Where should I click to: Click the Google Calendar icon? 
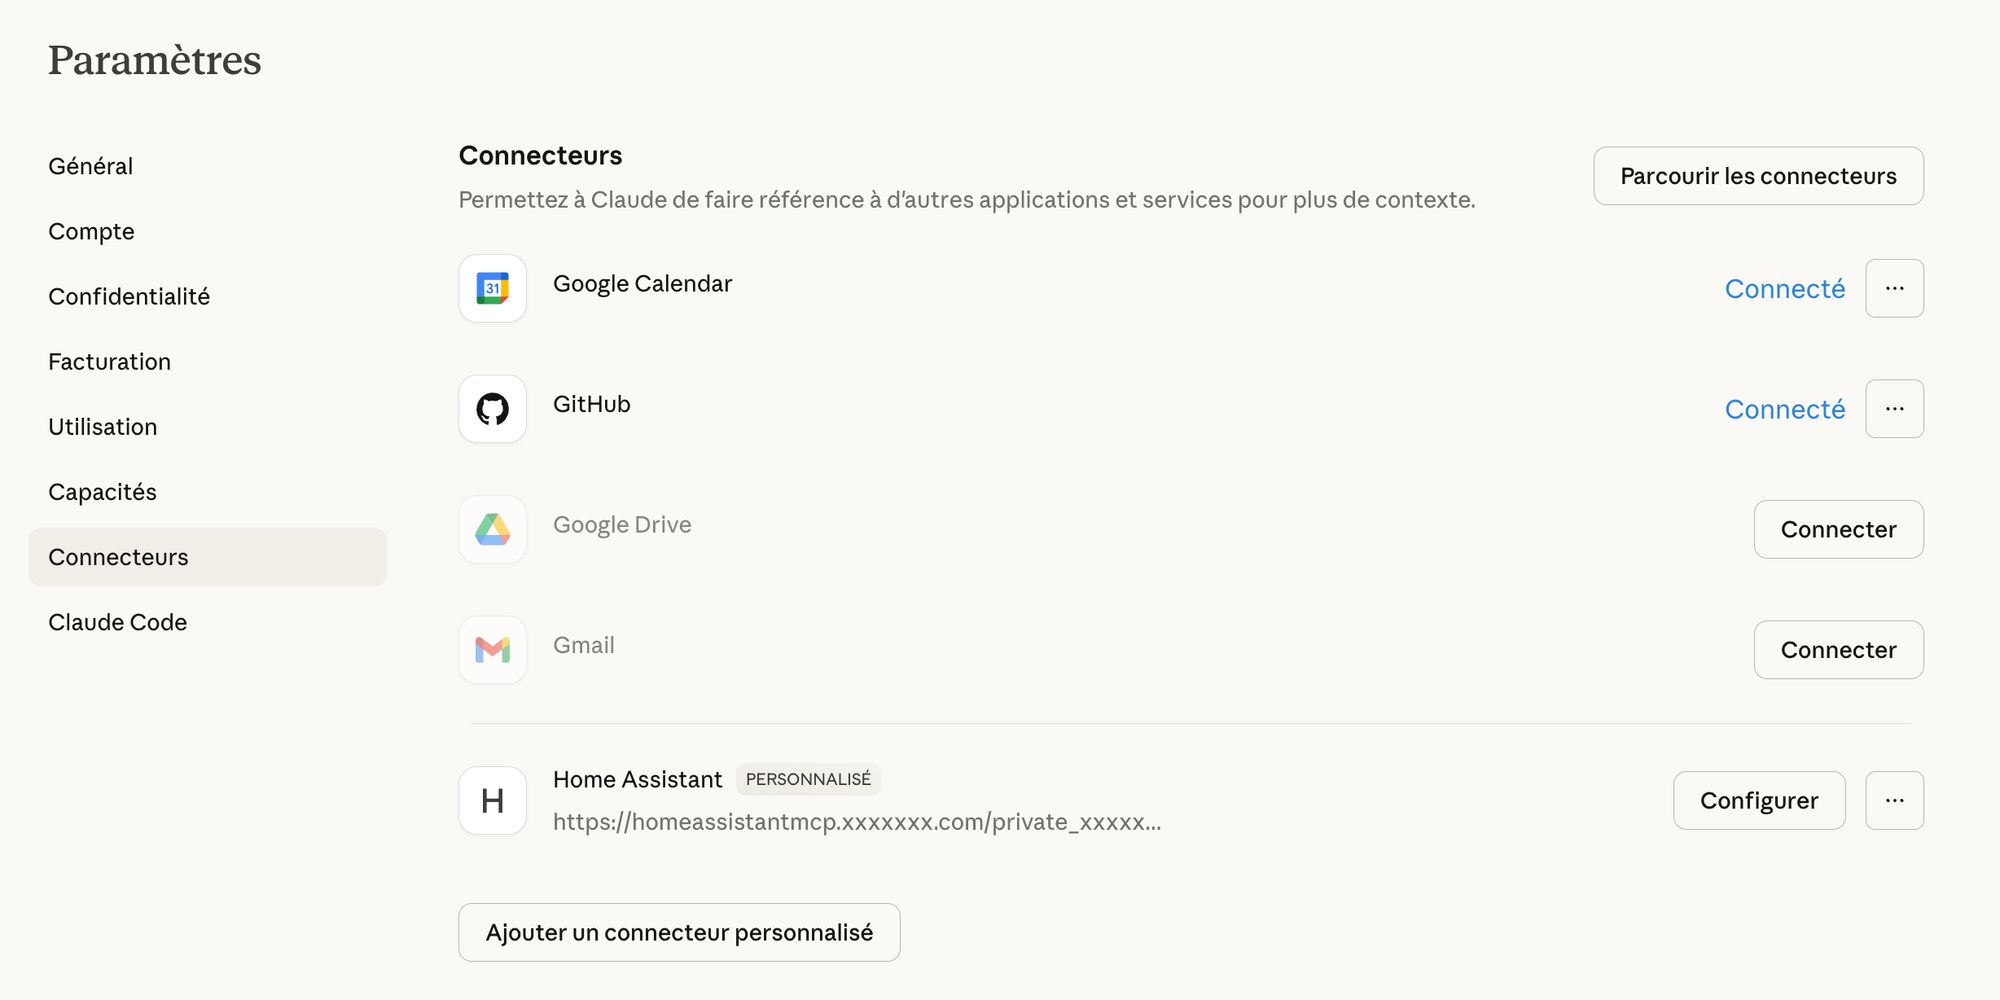[x=492, y=288]
